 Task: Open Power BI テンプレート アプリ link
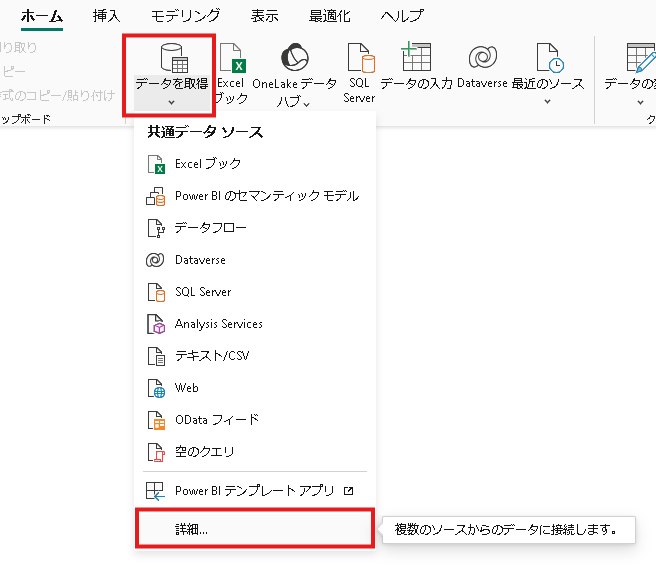[254, 491]
